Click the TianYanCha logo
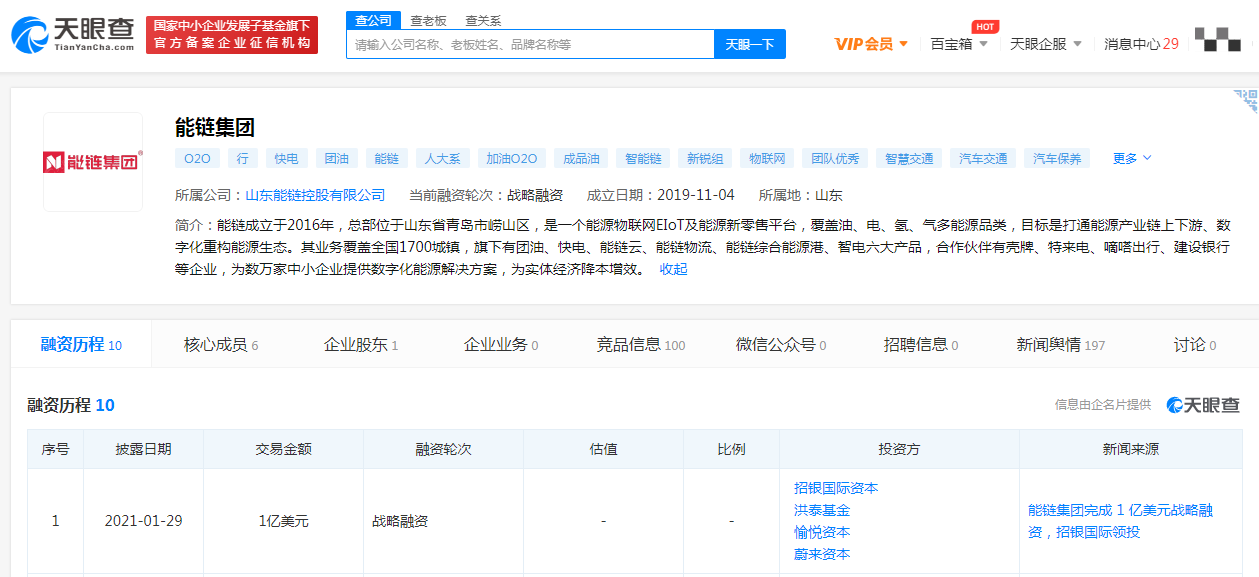 coord(72,34)
